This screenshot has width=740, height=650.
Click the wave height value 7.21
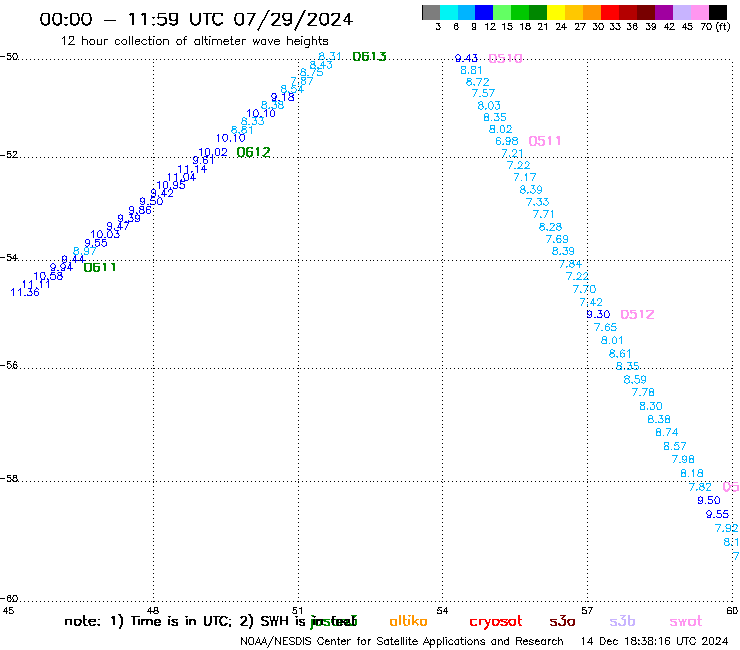512,153
